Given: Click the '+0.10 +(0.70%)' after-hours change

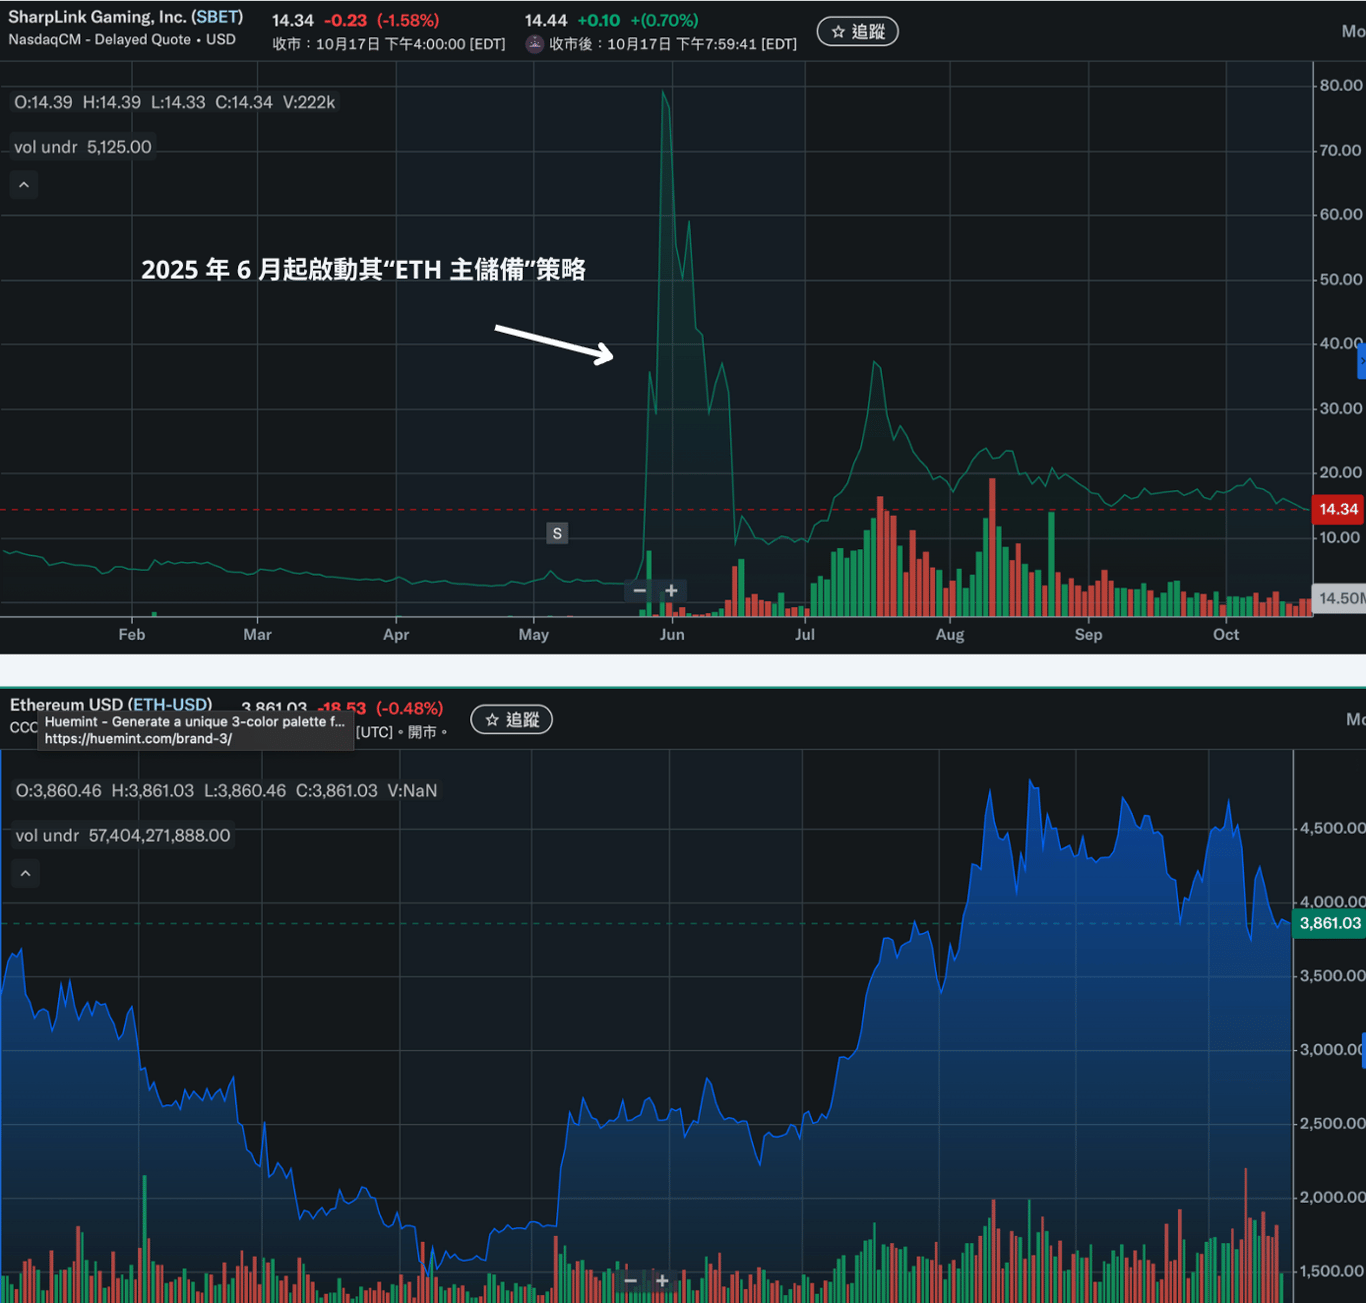Looking at the screenshot, I should [638, 20].
